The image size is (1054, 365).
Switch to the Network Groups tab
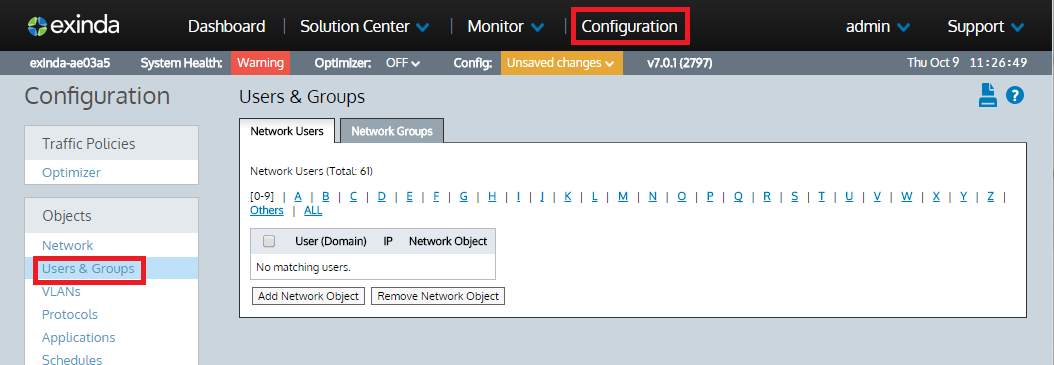tap(392, 131)
